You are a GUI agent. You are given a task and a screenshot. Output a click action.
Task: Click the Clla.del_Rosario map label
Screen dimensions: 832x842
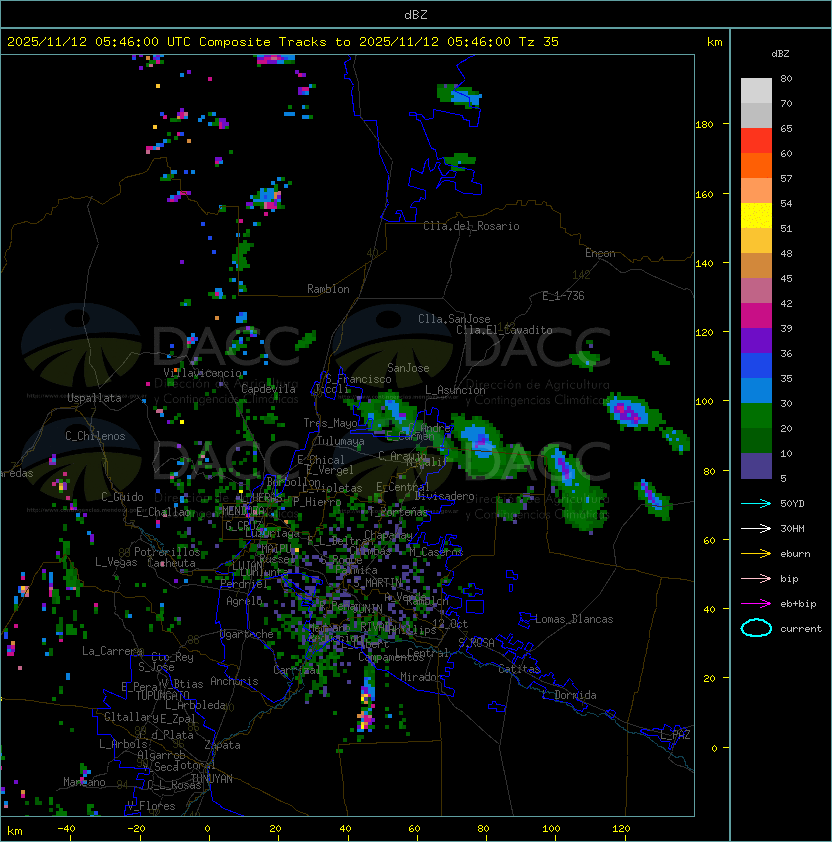coord(471,226)
